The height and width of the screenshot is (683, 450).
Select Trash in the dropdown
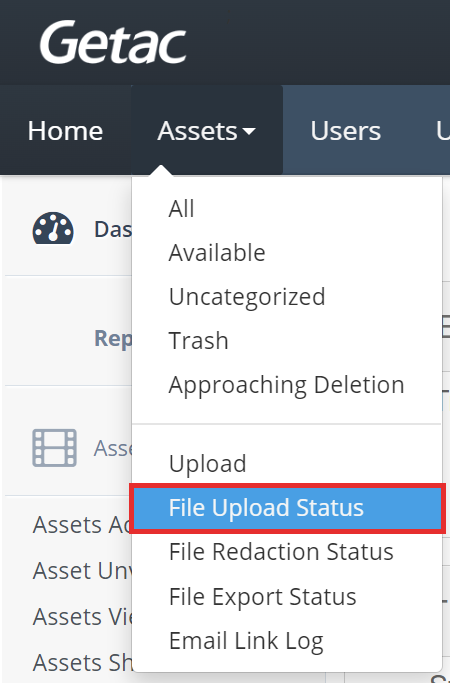coord(198,341)
